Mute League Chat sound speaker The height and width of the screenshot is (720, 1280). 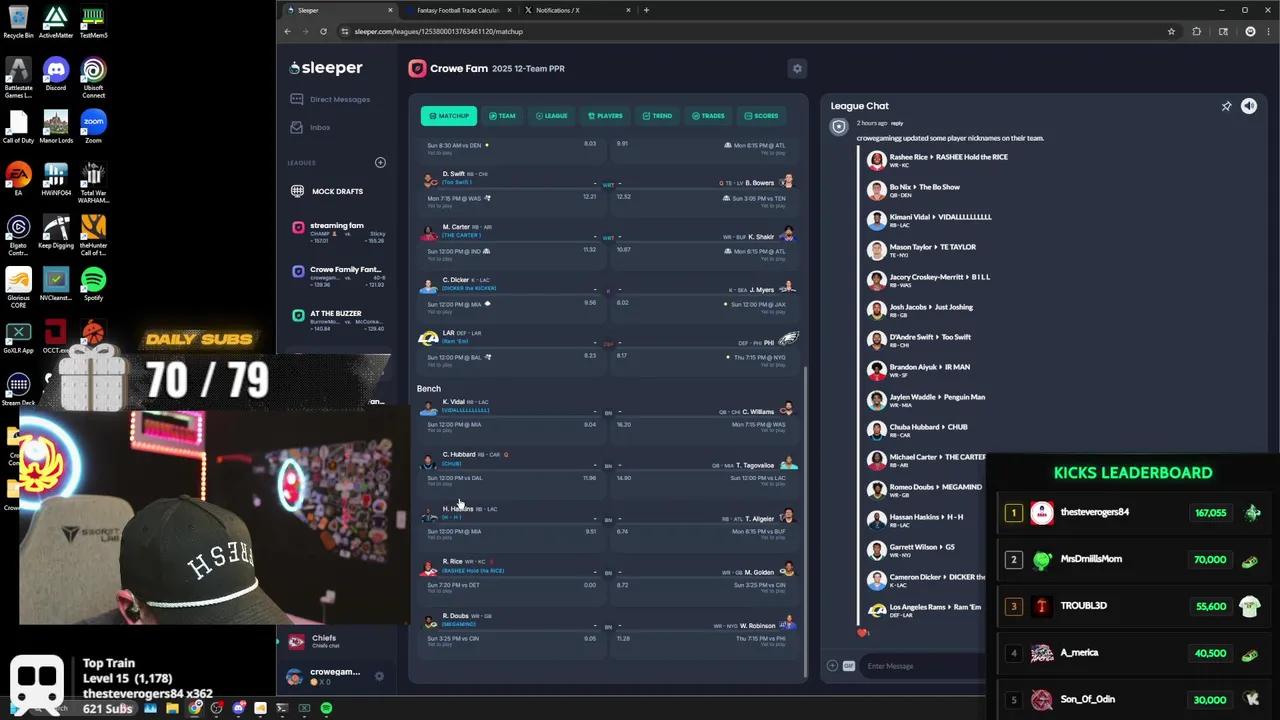tap(1249, 106)
